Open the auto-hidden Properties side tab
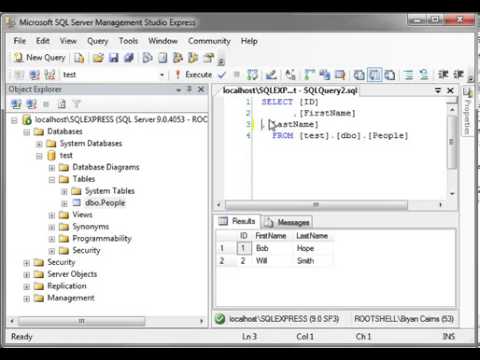This screenshot has height=360, width=480. (x=467, y=111)
